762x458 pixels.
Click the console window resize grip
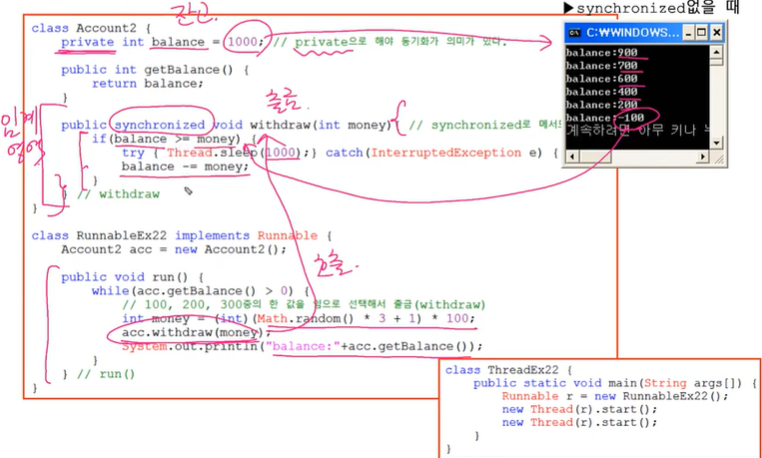(x=717, y=158)
